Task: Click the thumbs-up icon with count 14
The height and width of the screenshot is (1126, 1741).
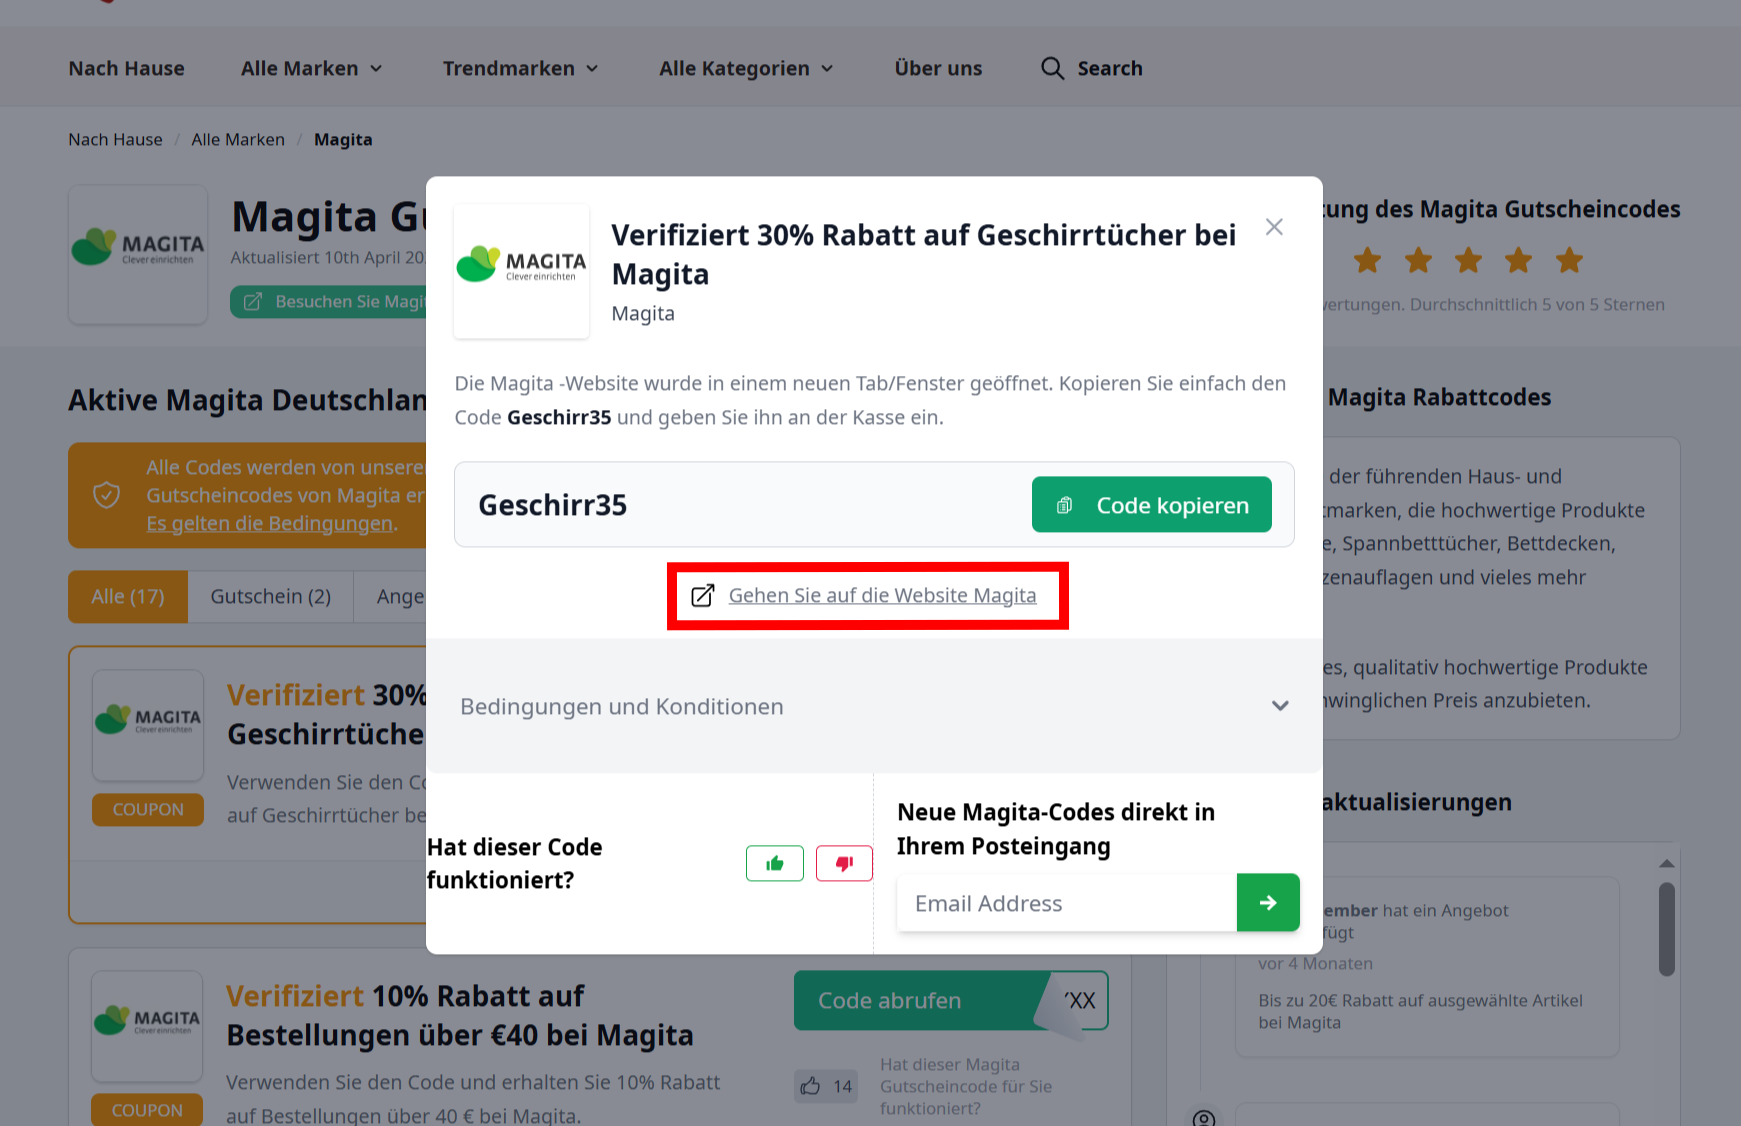Action: pyautogui.click(x=810, y=1086)
